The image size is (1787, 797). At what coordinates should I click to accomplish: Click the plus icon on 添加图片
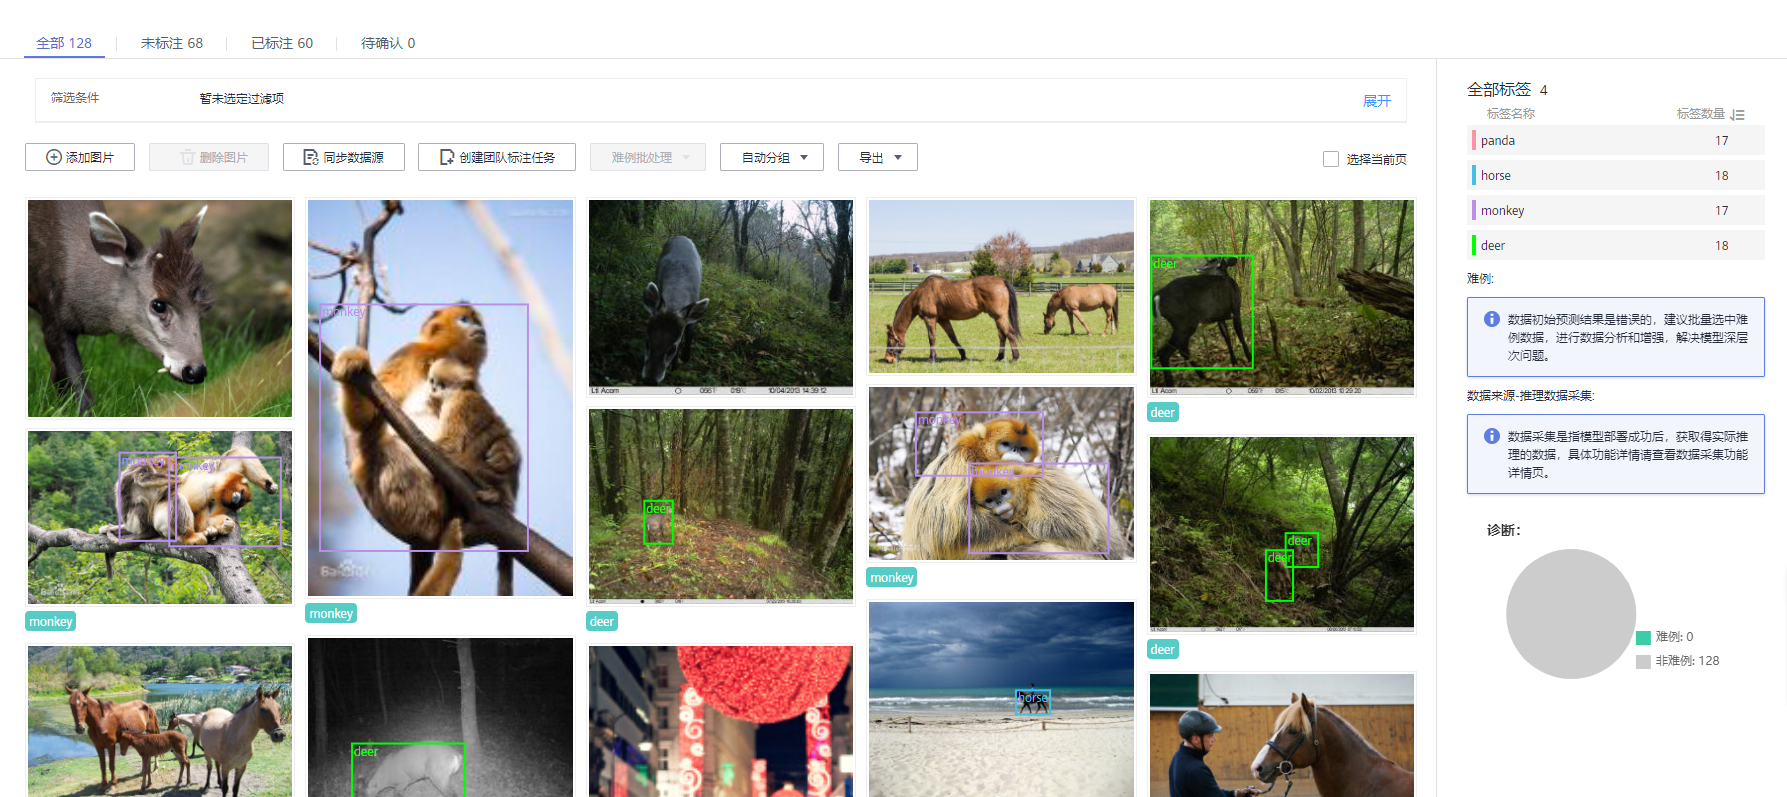point(54,157)
